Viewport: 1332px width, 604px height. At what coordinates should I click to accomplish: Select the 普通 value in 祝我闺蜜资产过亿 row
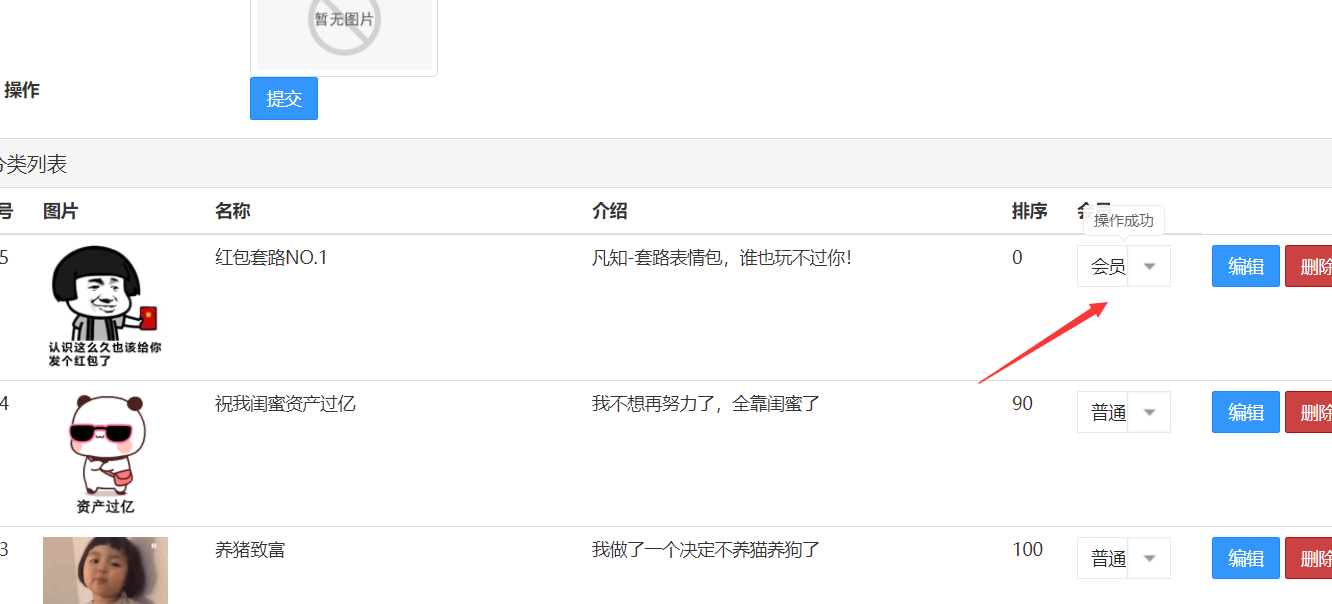(1103, 412)
